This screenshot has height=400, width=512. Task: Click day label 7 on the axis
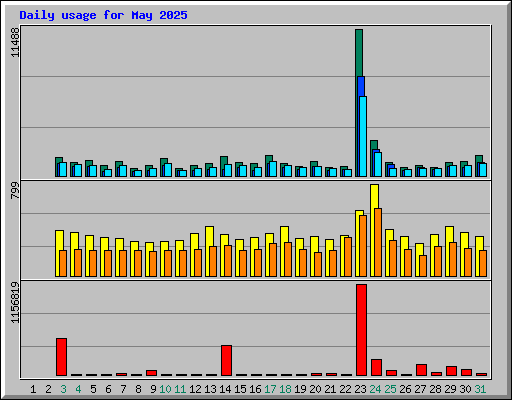pos(123,389)
